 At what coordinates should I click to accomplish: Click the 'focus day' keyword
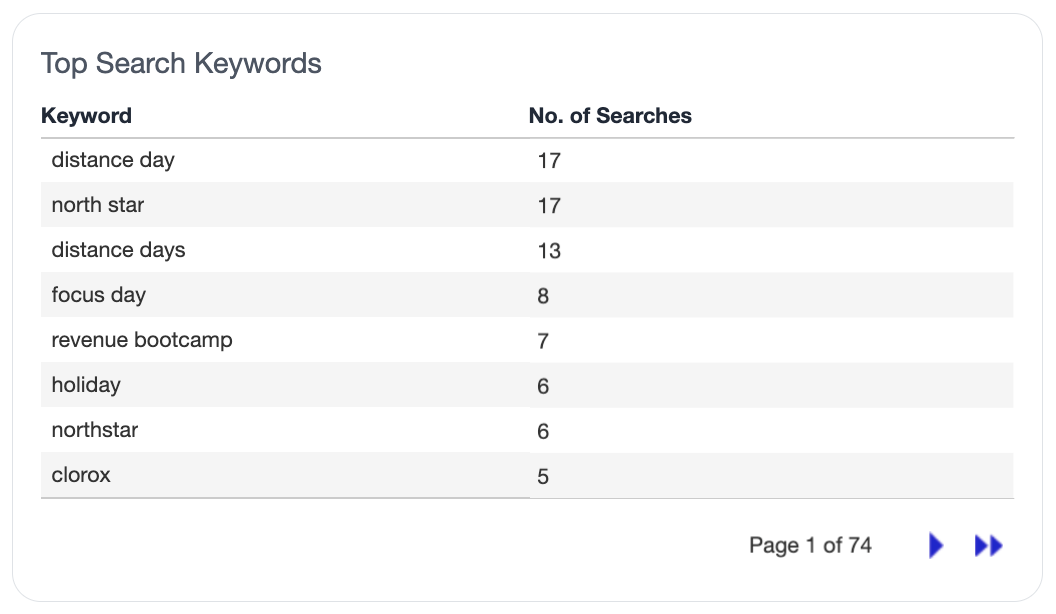pos(99,295)
